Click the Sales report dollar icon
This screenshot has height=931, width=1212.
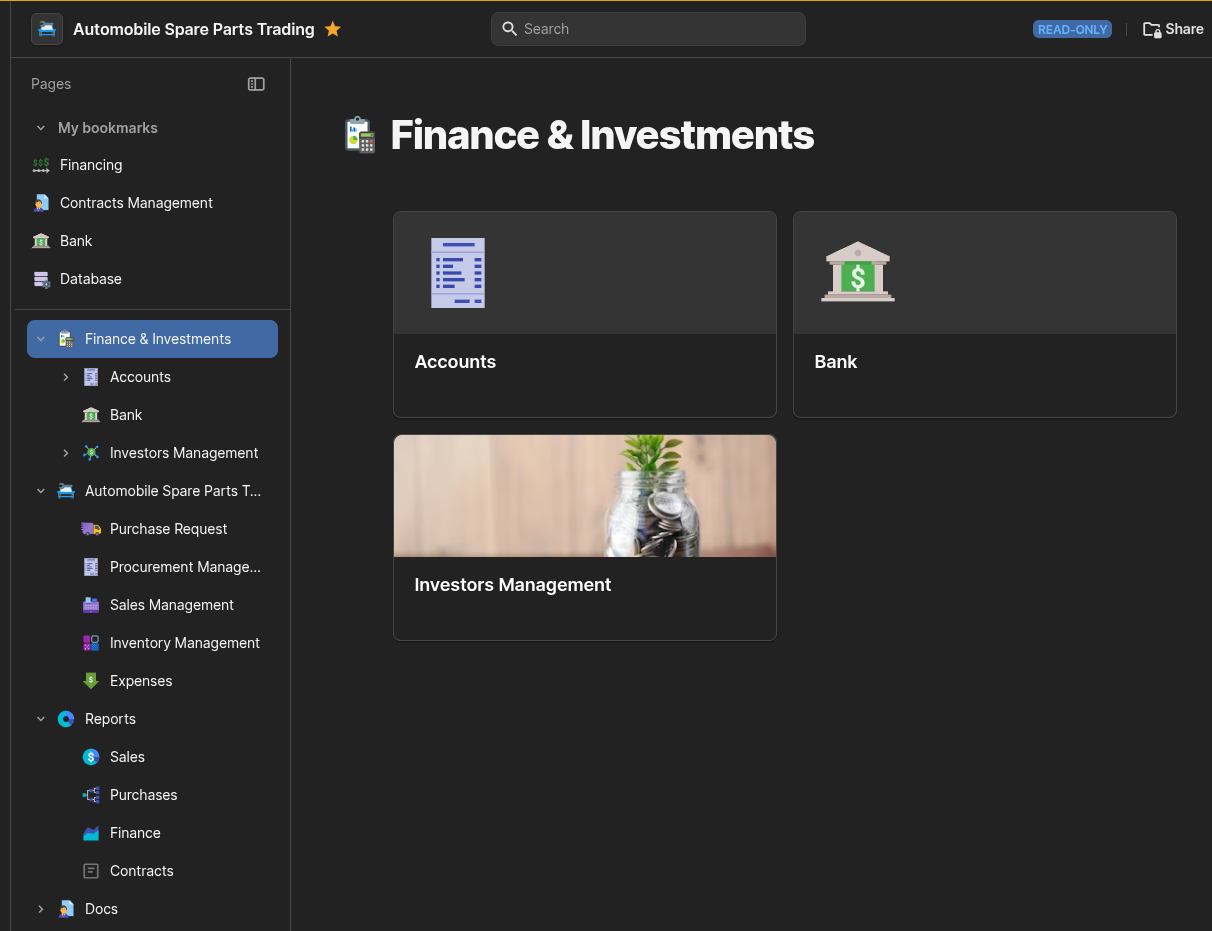(91, 757)
